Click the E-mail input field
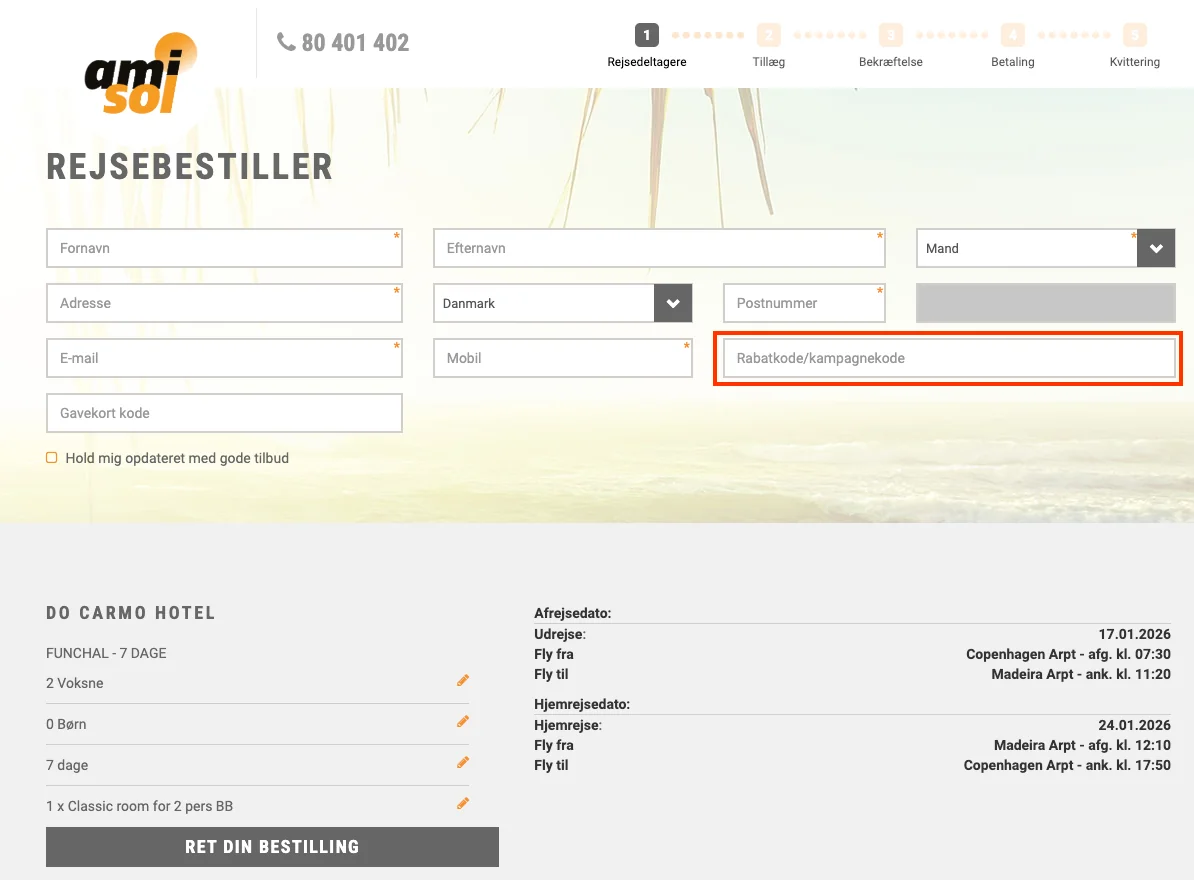Screen dimensions: 1194x880 [x=224, y=358]
